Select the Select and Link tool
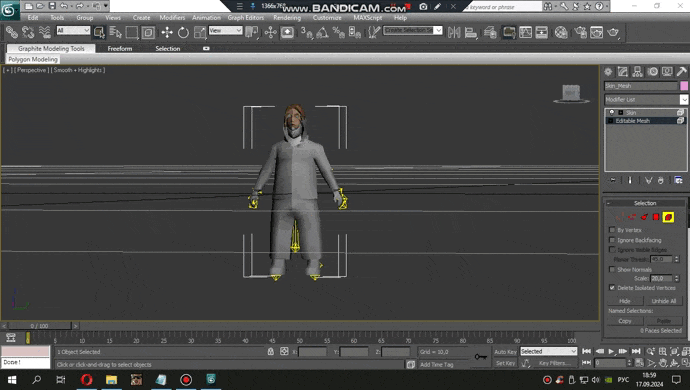Screen dimensions: 690x390 click(x=11, y=32)
